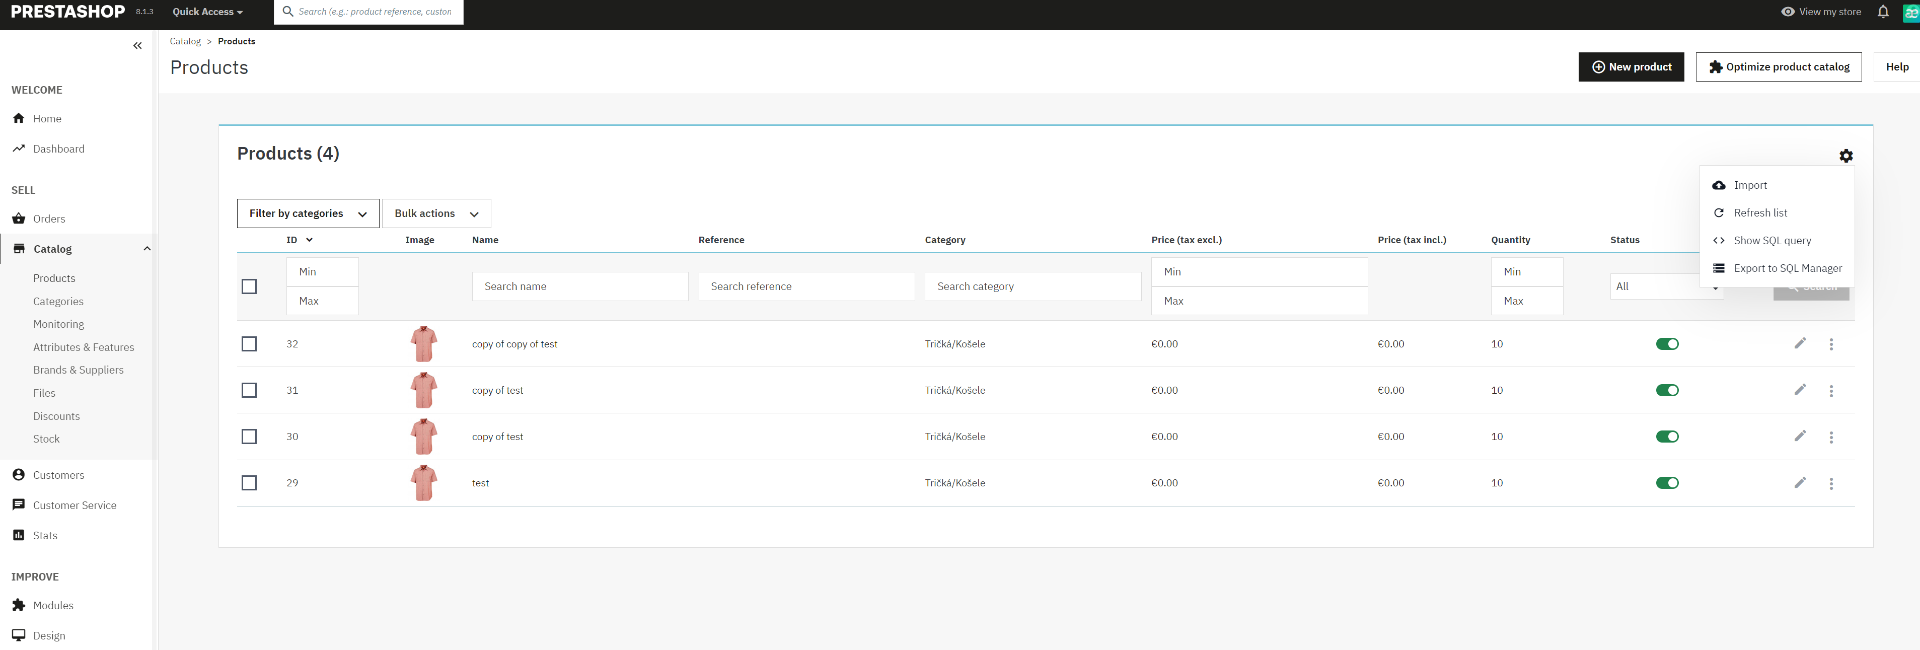
Task: Click the gear settings icon in products panel
Action: (x=1846, y=156)
